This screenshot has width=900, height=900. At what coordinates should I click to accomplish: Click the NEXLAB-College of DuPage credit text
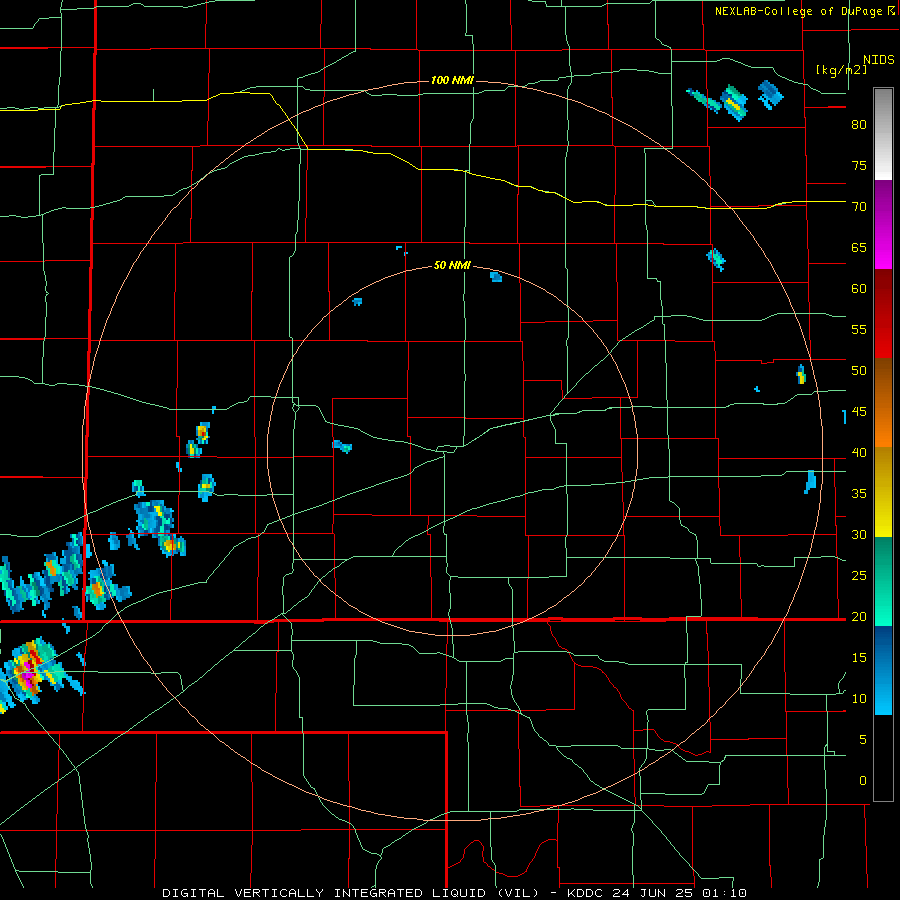tap(804, 11)
